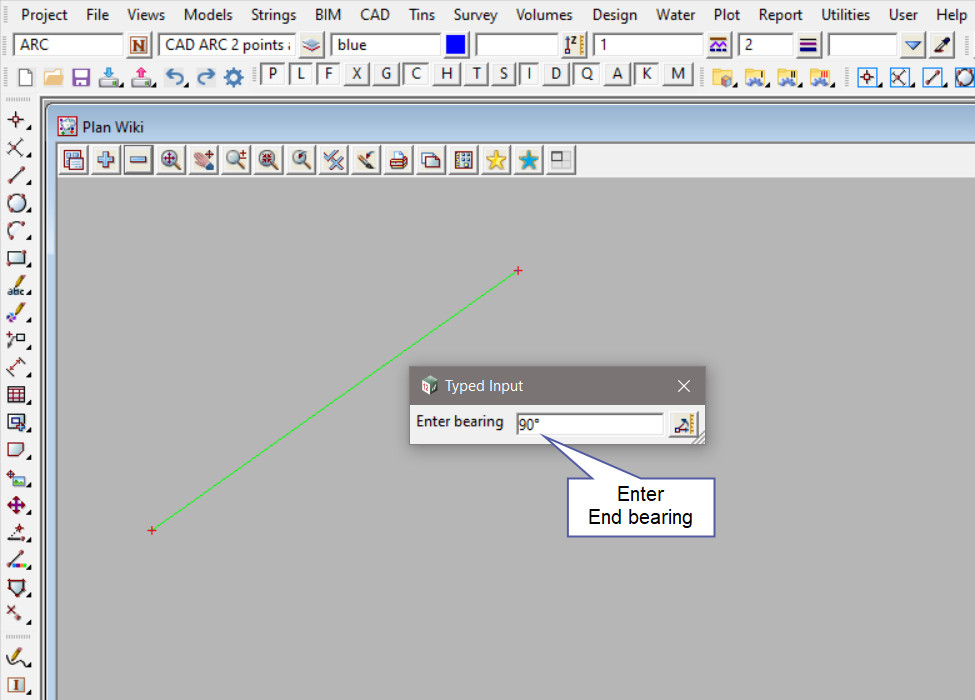Click the blue plus add-models icon
The image size is (975, 700).
pos(105,160)
